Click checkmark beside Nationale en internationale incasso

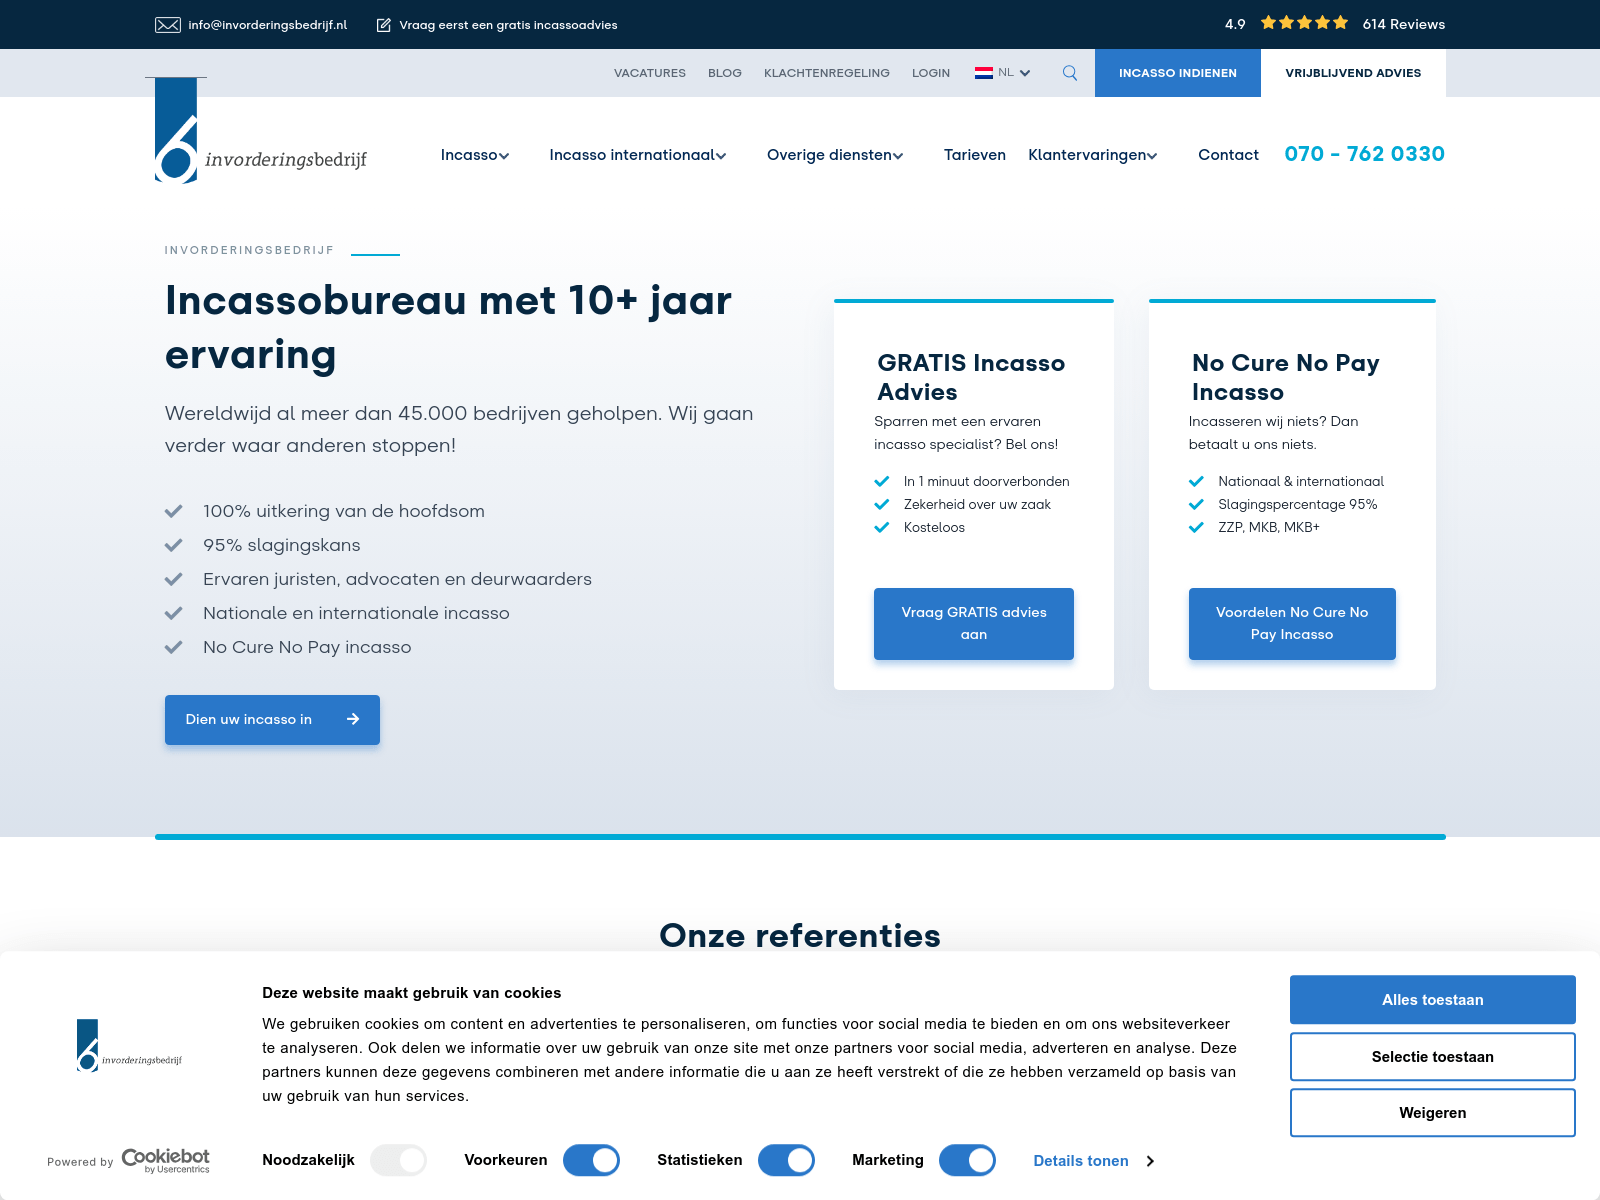pos(173,613)
